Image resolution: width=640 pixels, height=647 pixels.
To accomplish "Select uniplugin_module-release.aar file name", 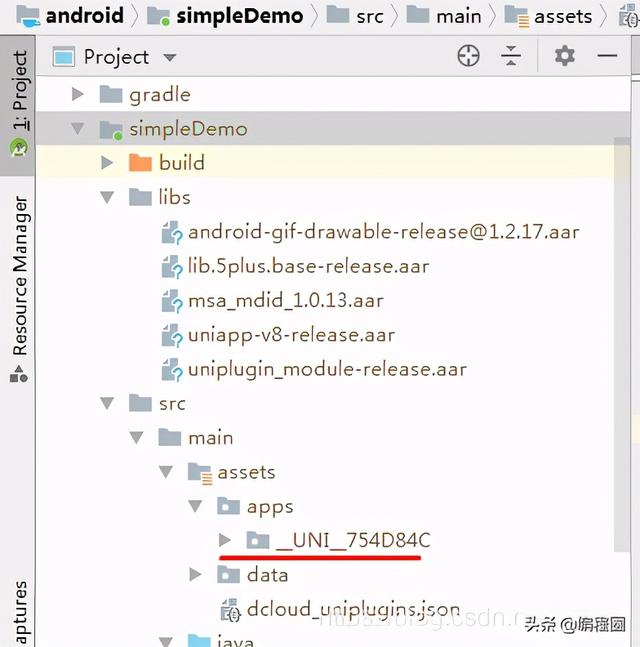I will pos(327,369).
